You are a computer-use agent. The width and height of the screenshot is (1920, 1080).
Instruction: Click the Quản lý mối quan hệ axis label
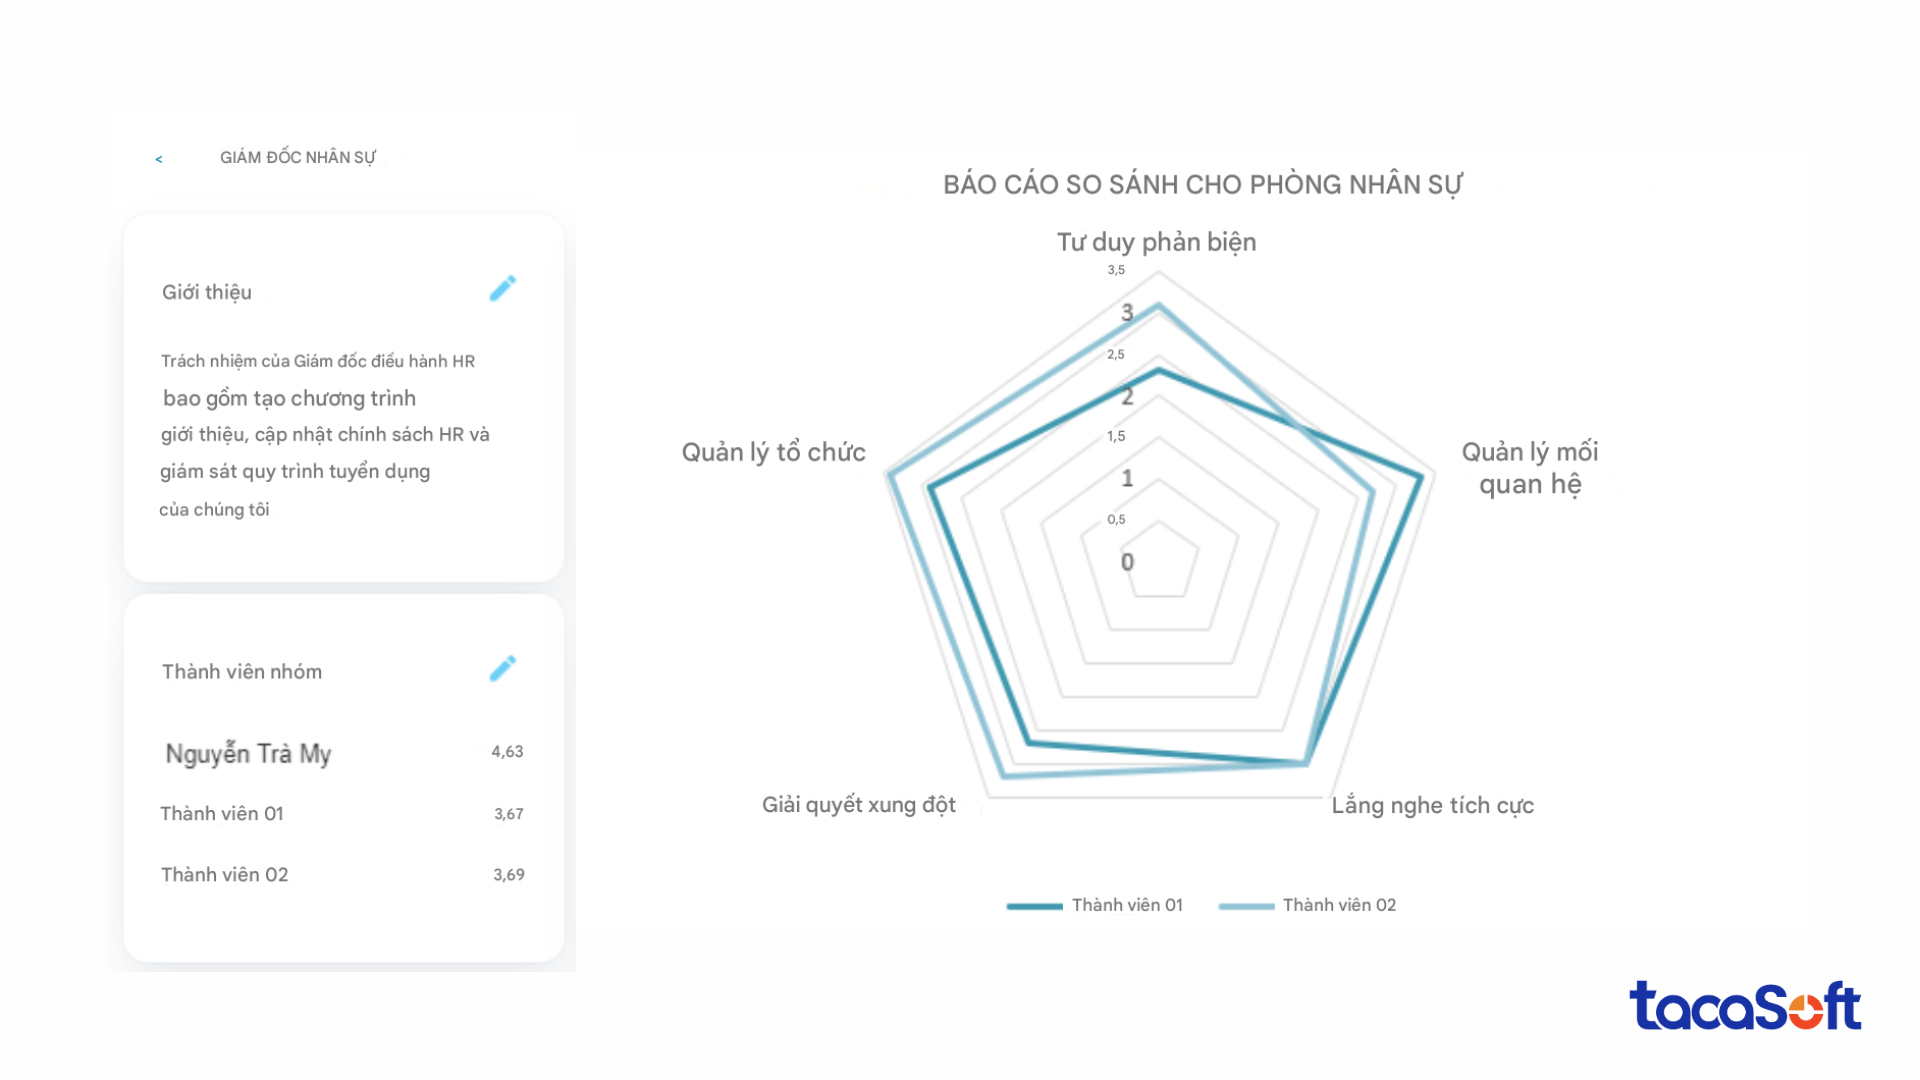point(1530,468)
